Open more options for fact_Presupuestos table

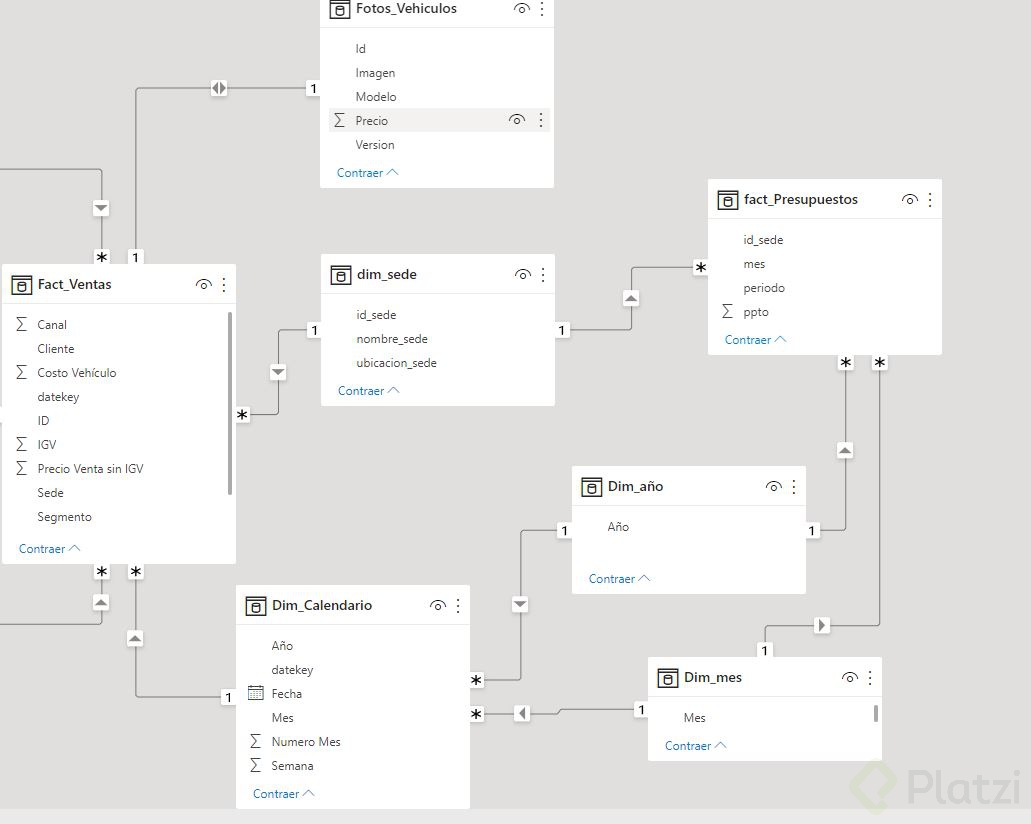pyautogui.click(x=930, y=200)
